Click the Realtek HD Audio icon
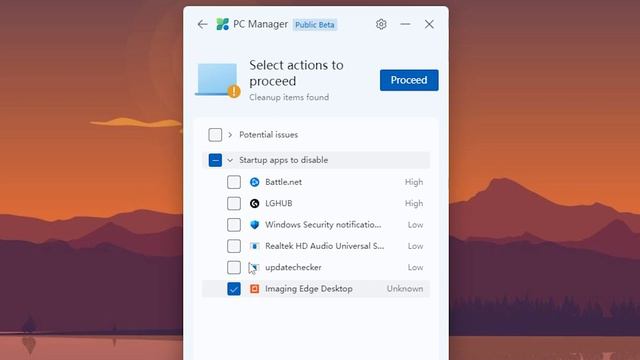Viewport: 640px width, 360px height. 254,246
